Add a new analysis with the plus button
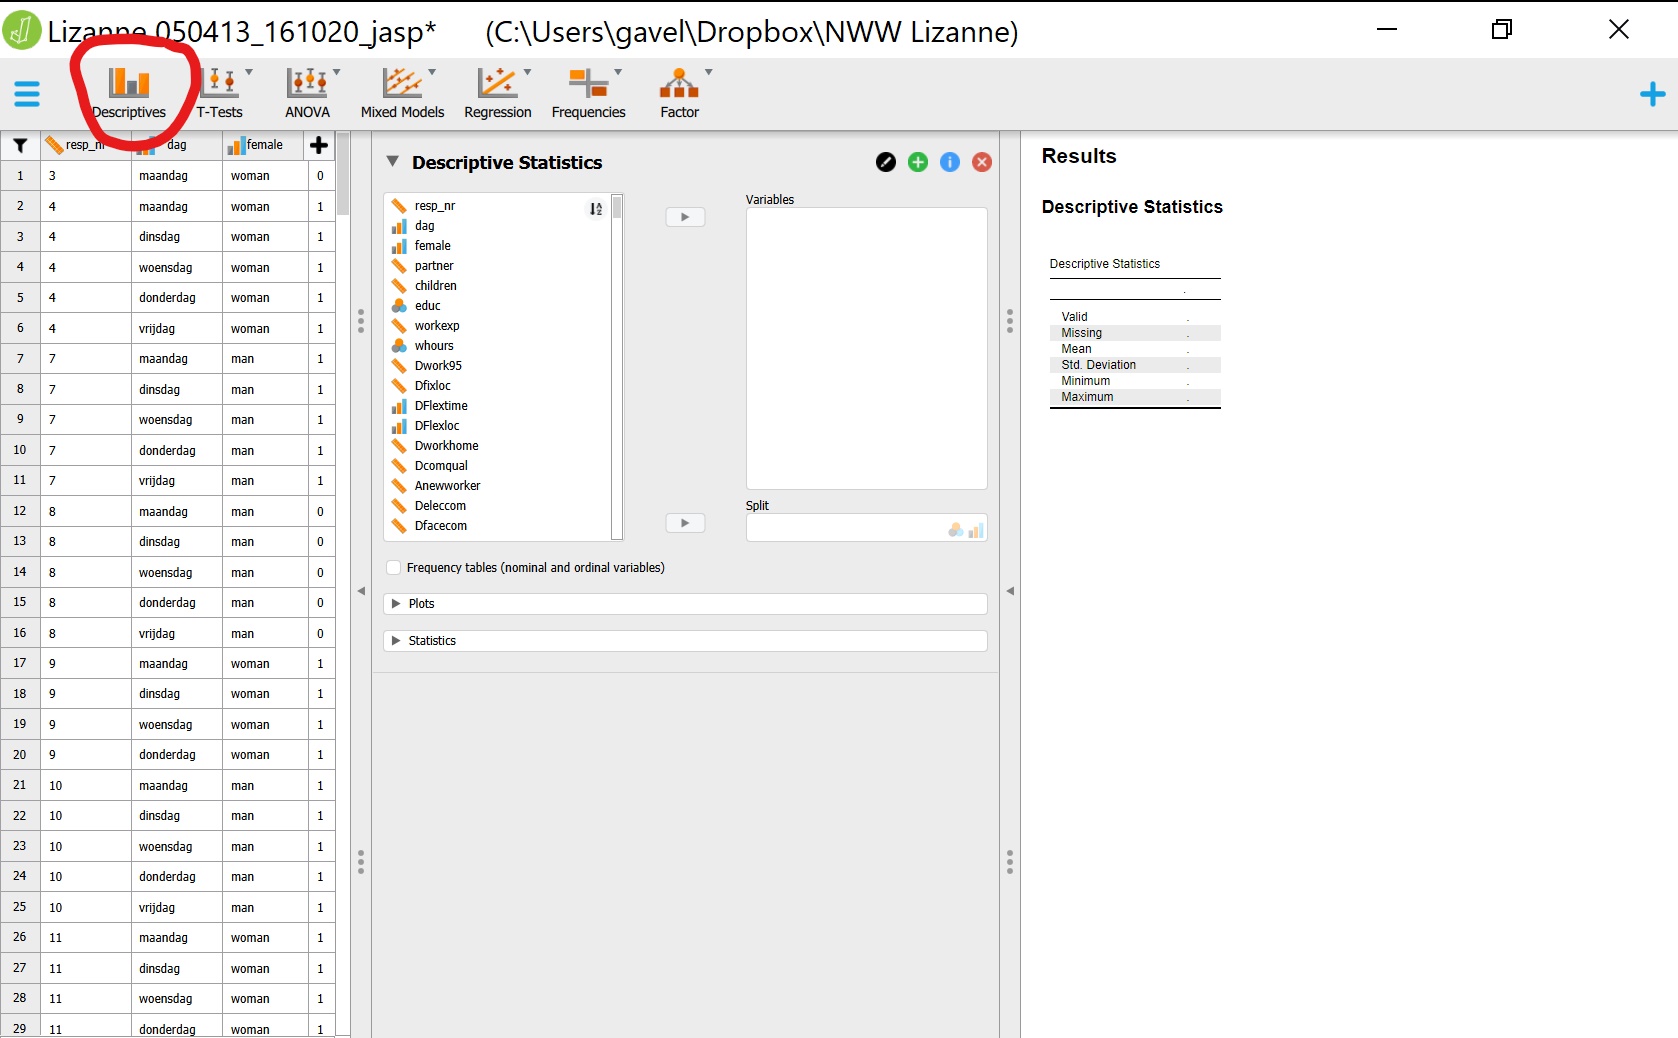1678x1038 pixels. (x=1652, y=94)
